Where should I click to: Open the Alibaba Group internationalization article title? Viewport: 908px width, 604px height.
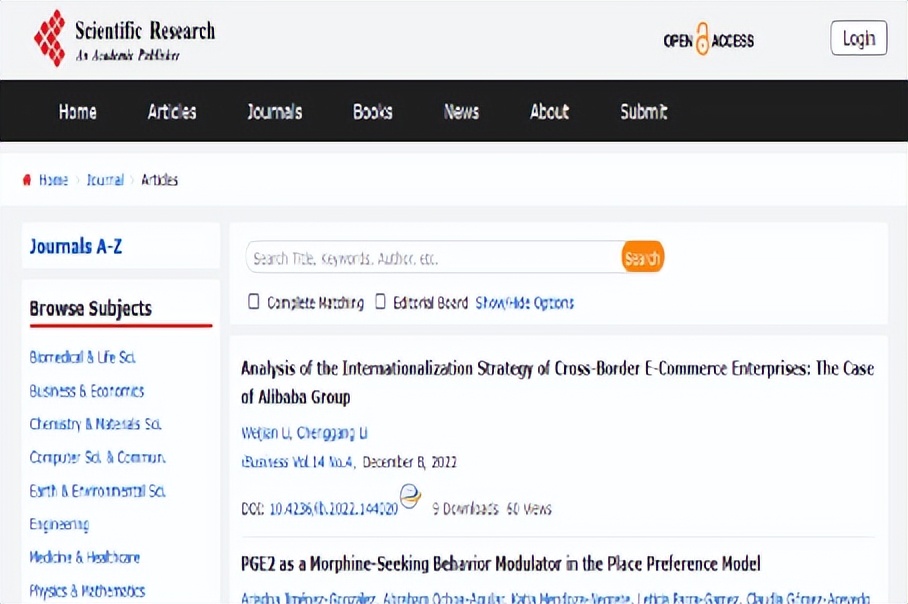[x=558, y=383]
